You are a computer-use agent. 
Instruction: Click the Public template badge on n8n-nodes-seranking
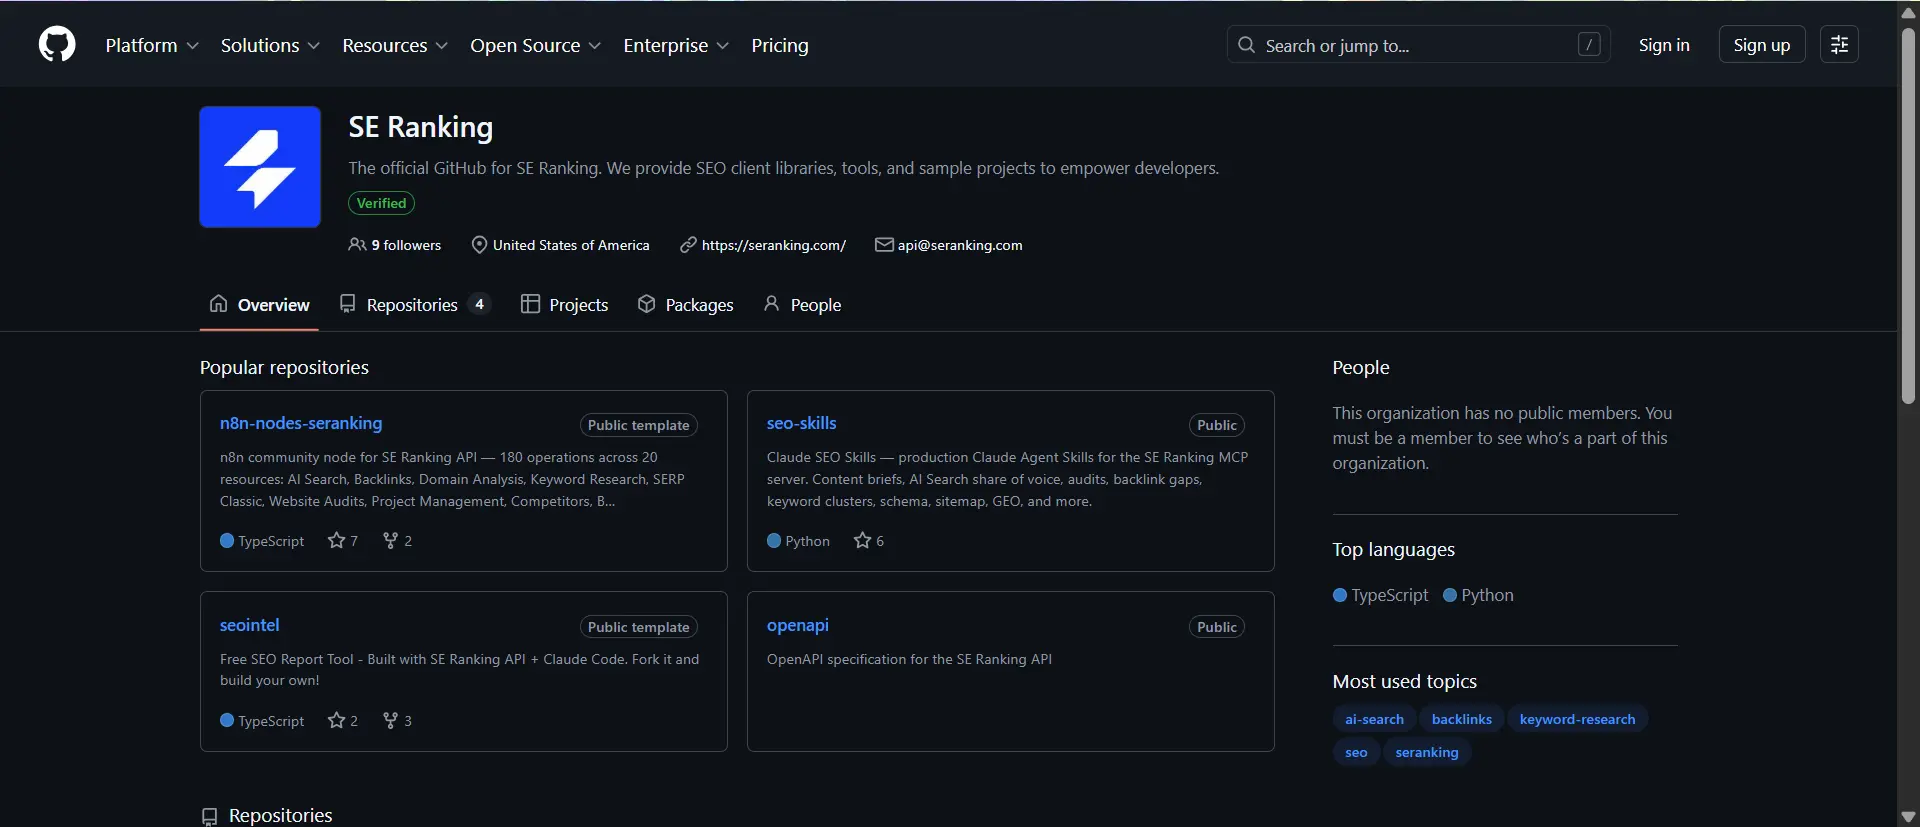(639, 425)
